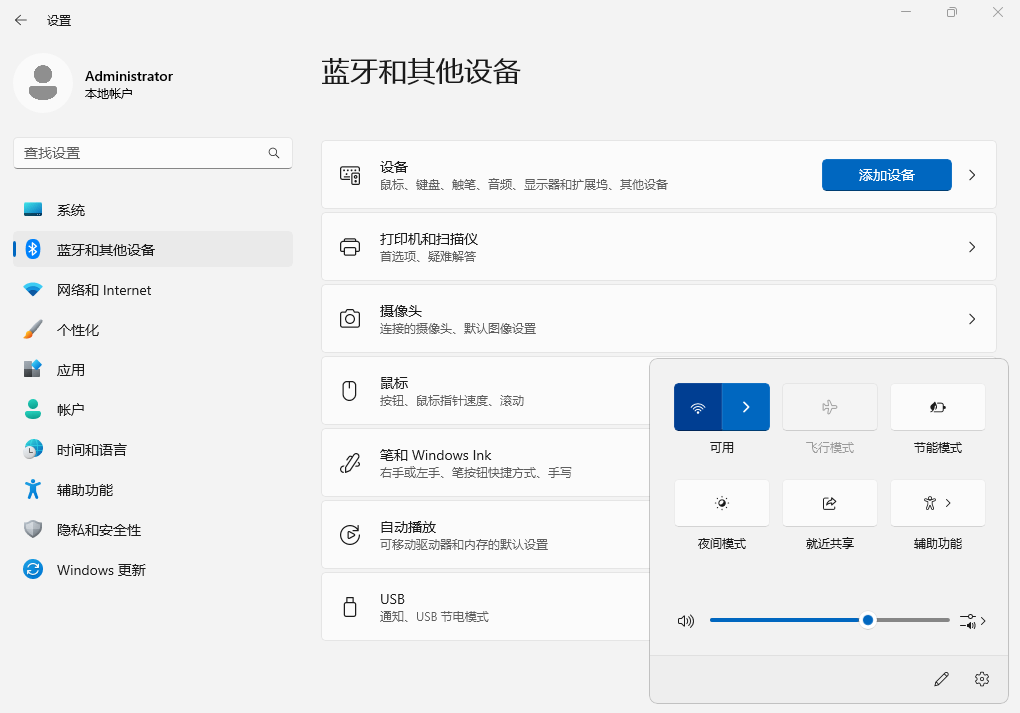The height and width of the screenshot is (713, 1020).
Task: Toggle Wi-Fi in quick settings
Action: tap(698, 407)
